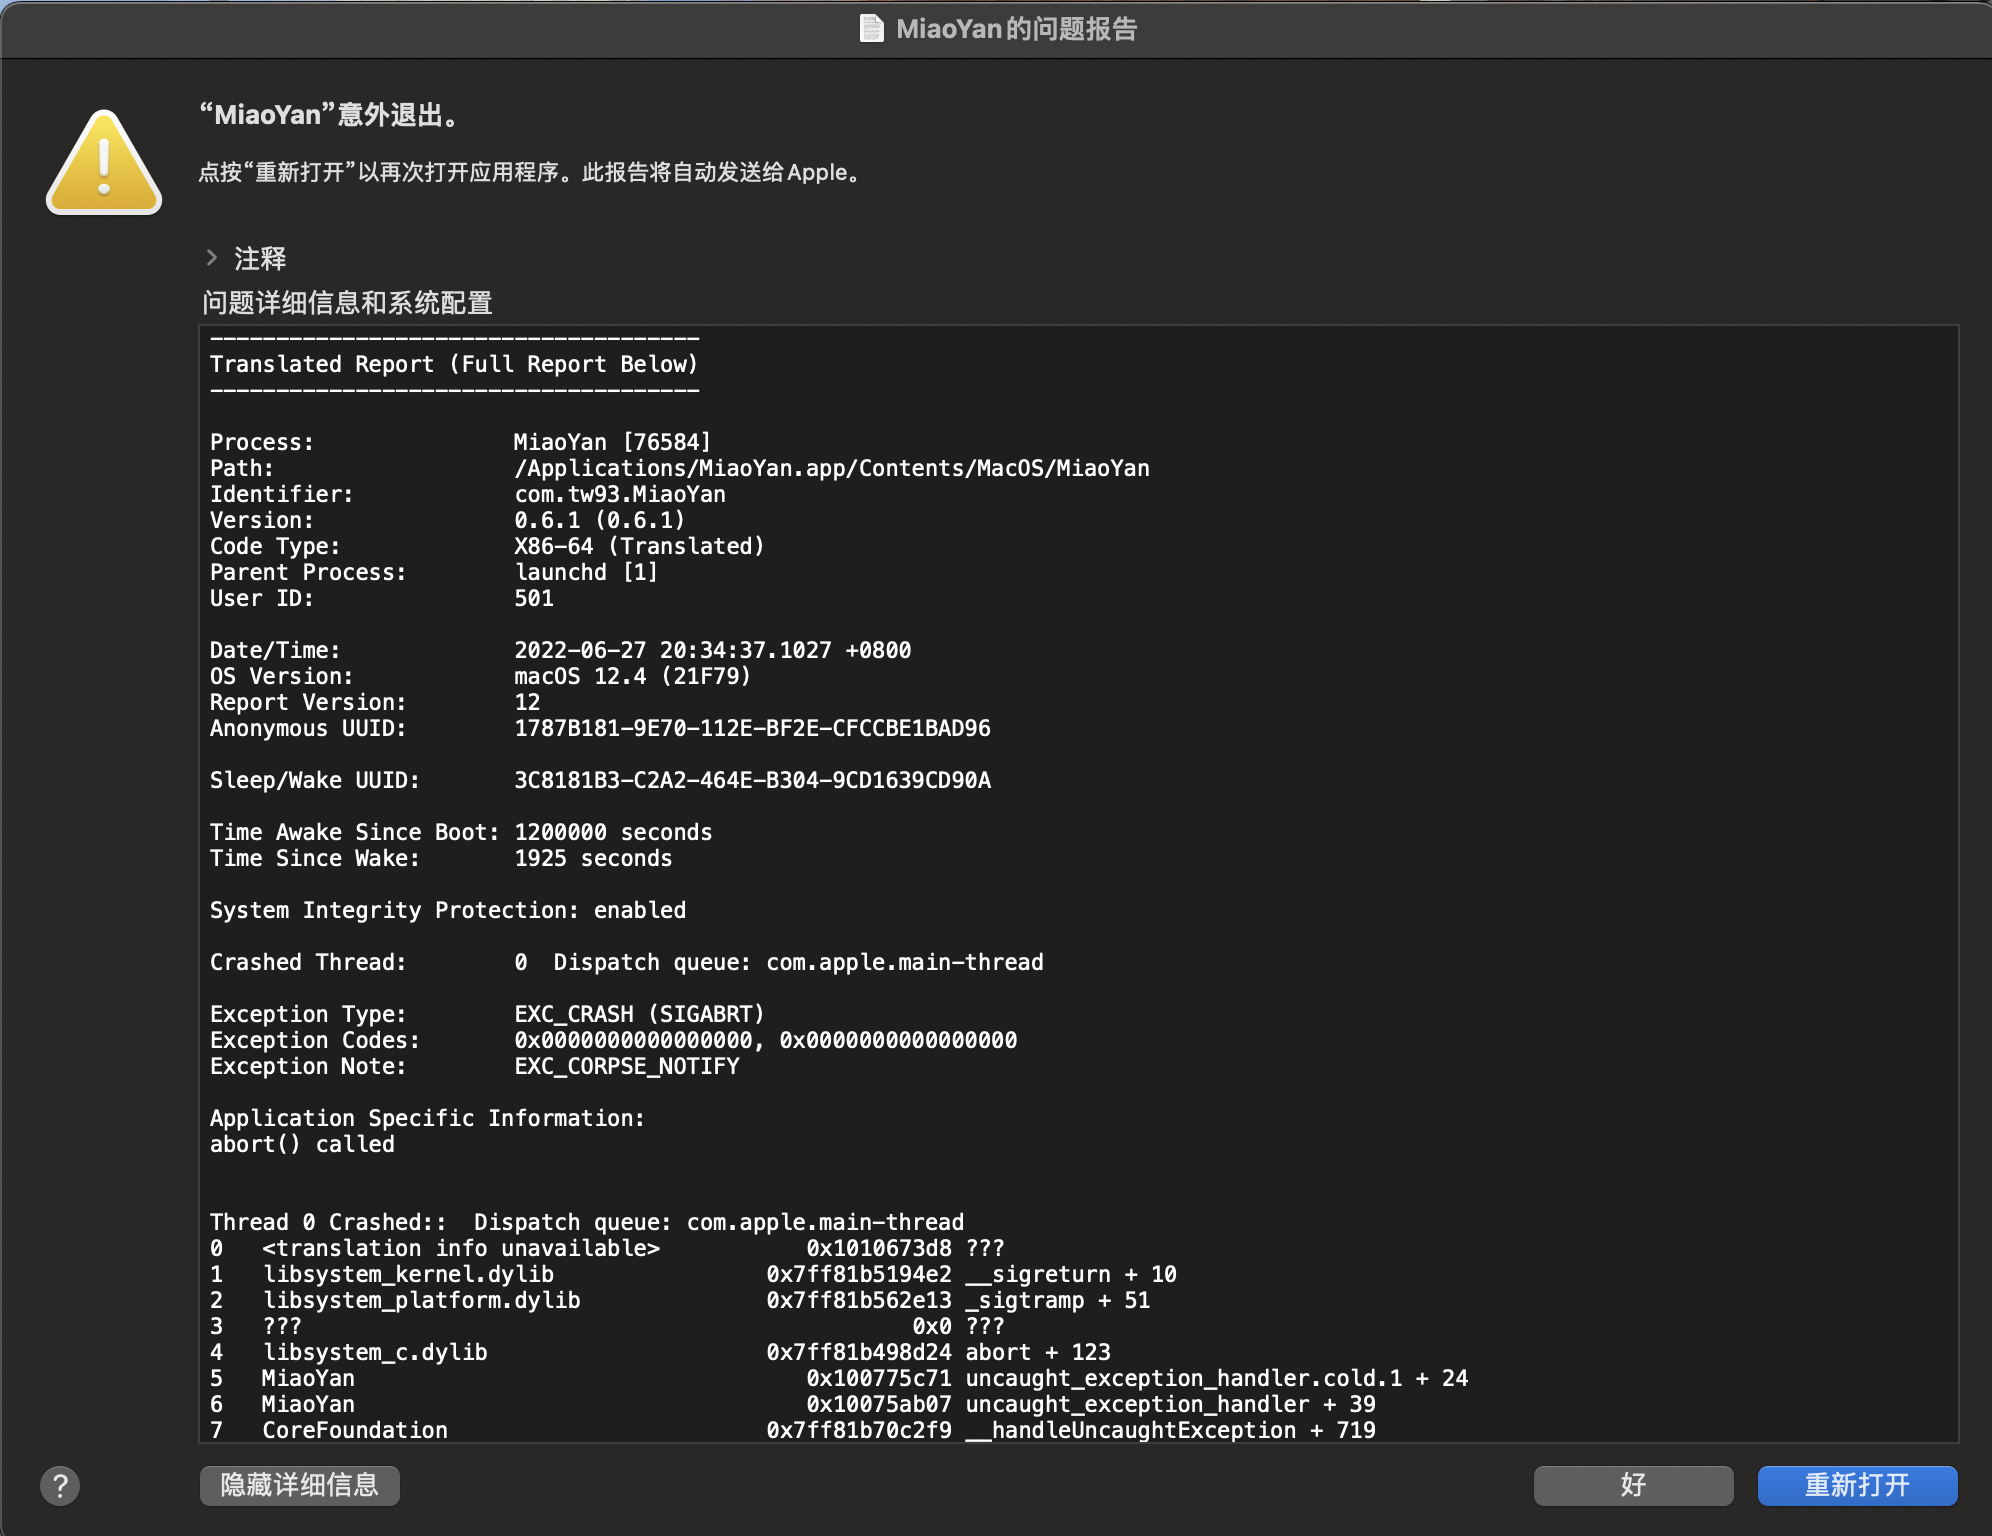Click the System Integrity Protection enabled line
Viewport: 1992px width, 1536px height.
click(x=448, y=910)
